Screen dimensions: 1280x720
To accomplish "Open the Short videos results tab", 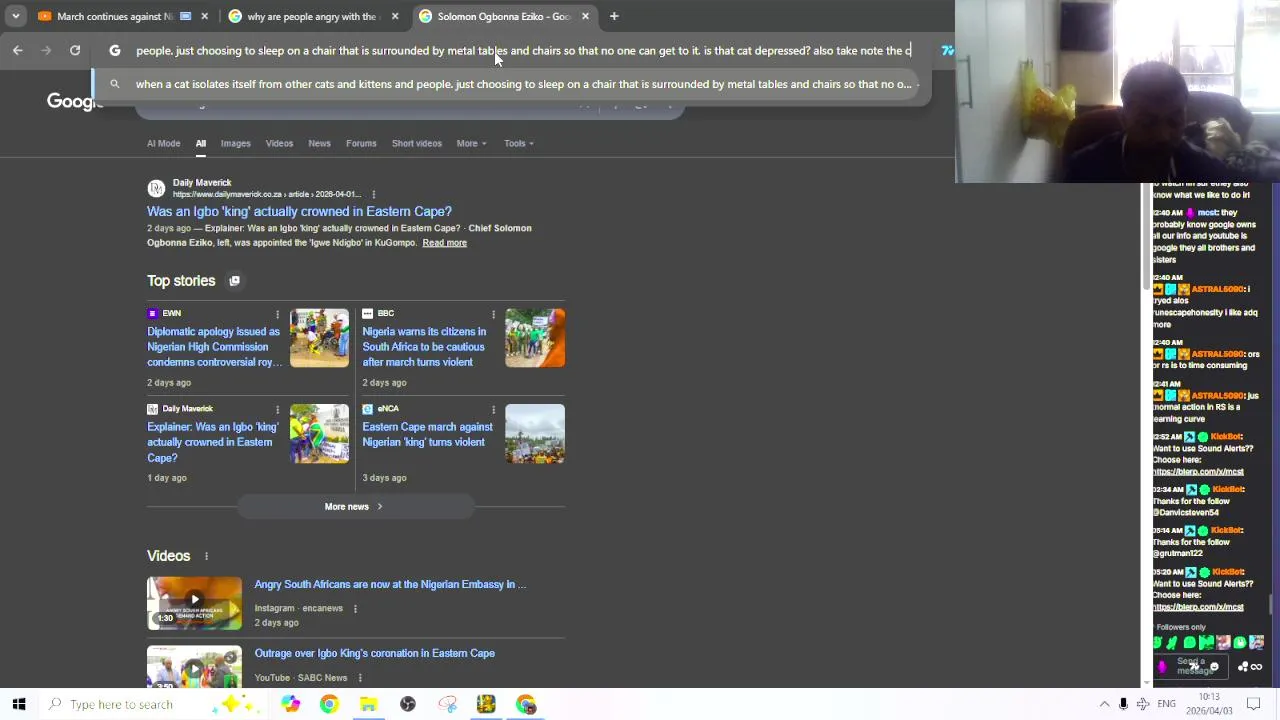I will tap(416, 143).
